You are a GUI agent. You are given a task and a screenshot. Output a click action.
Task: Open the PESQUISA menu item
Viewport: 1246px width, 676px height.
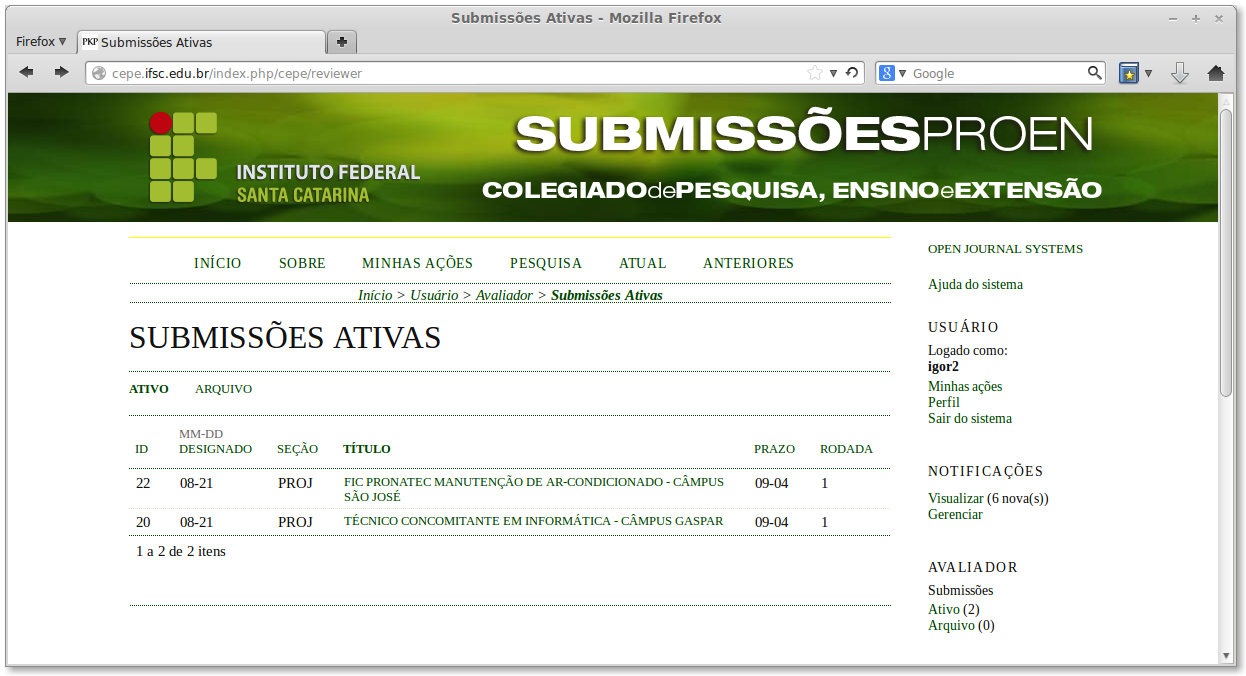click(x=546, y=263)
